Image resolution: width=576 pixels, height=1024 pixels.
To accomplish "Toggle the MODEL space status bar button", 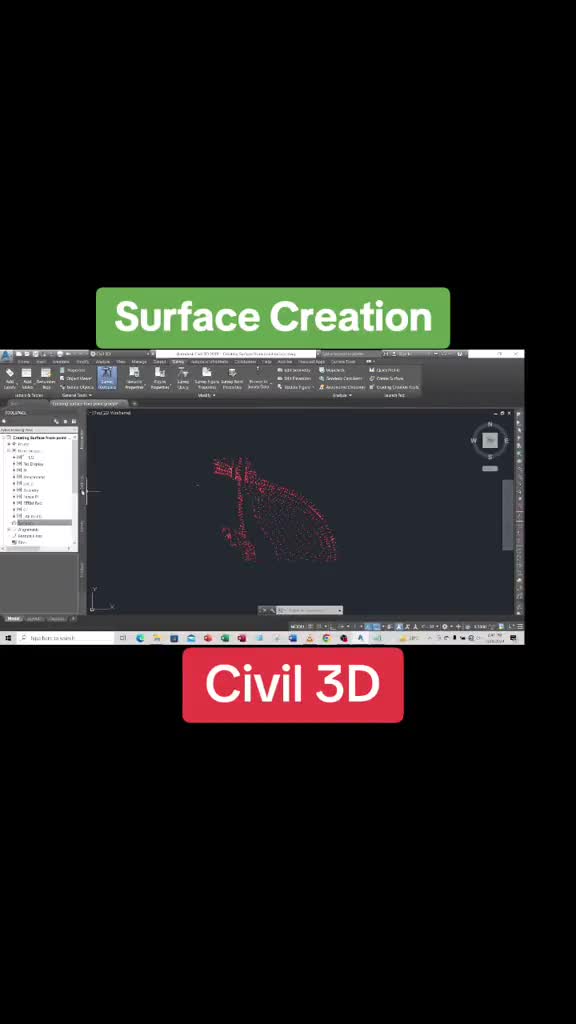I will [x=296, y=626].
